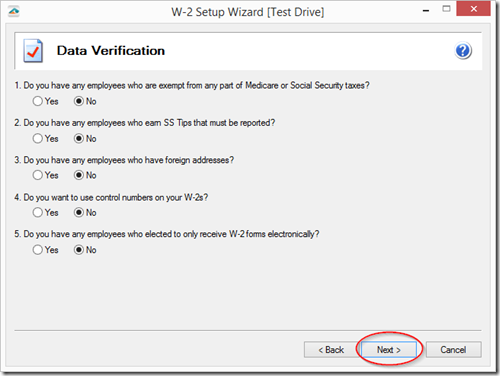Viewport: 500px width, 376px height.
Task: Maximize the W-2 Setup Wizard window
Action: pos(446,9)
